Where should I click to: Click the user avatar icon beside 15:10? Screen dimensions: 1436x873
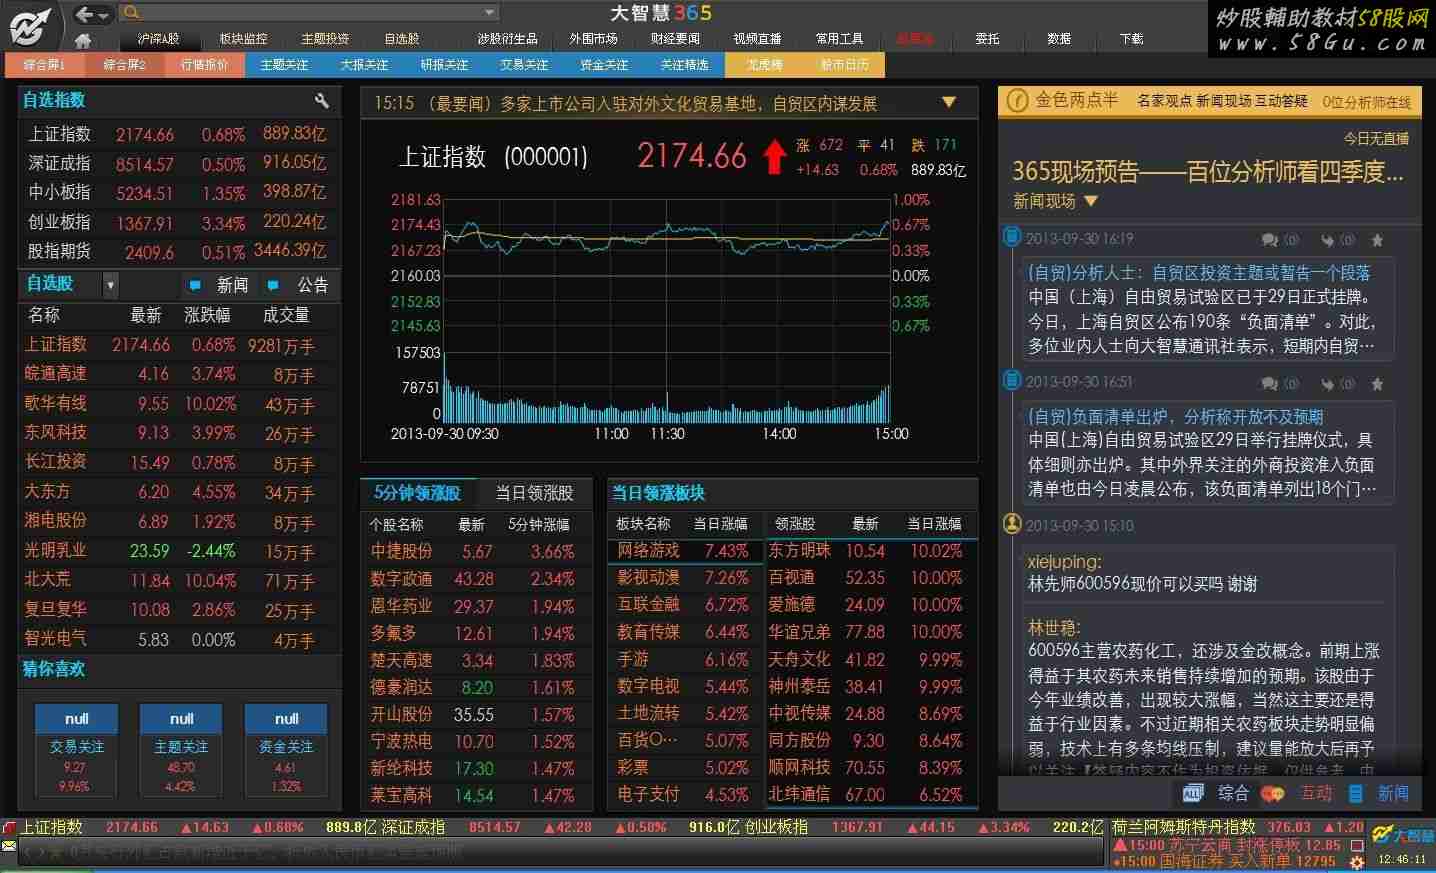coord(1012,524)
